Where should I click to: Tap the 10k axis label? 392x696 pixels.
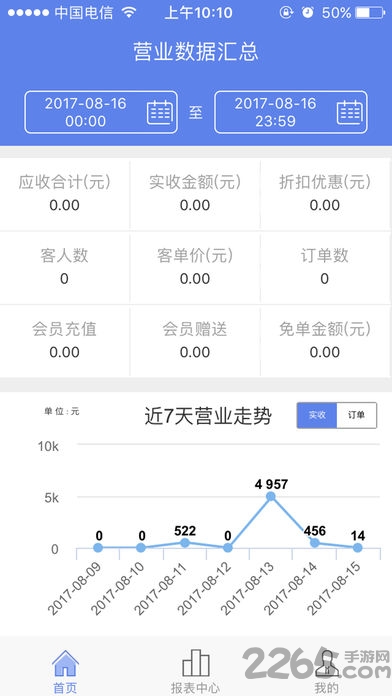pyautogui.click(x=48, y=447)
